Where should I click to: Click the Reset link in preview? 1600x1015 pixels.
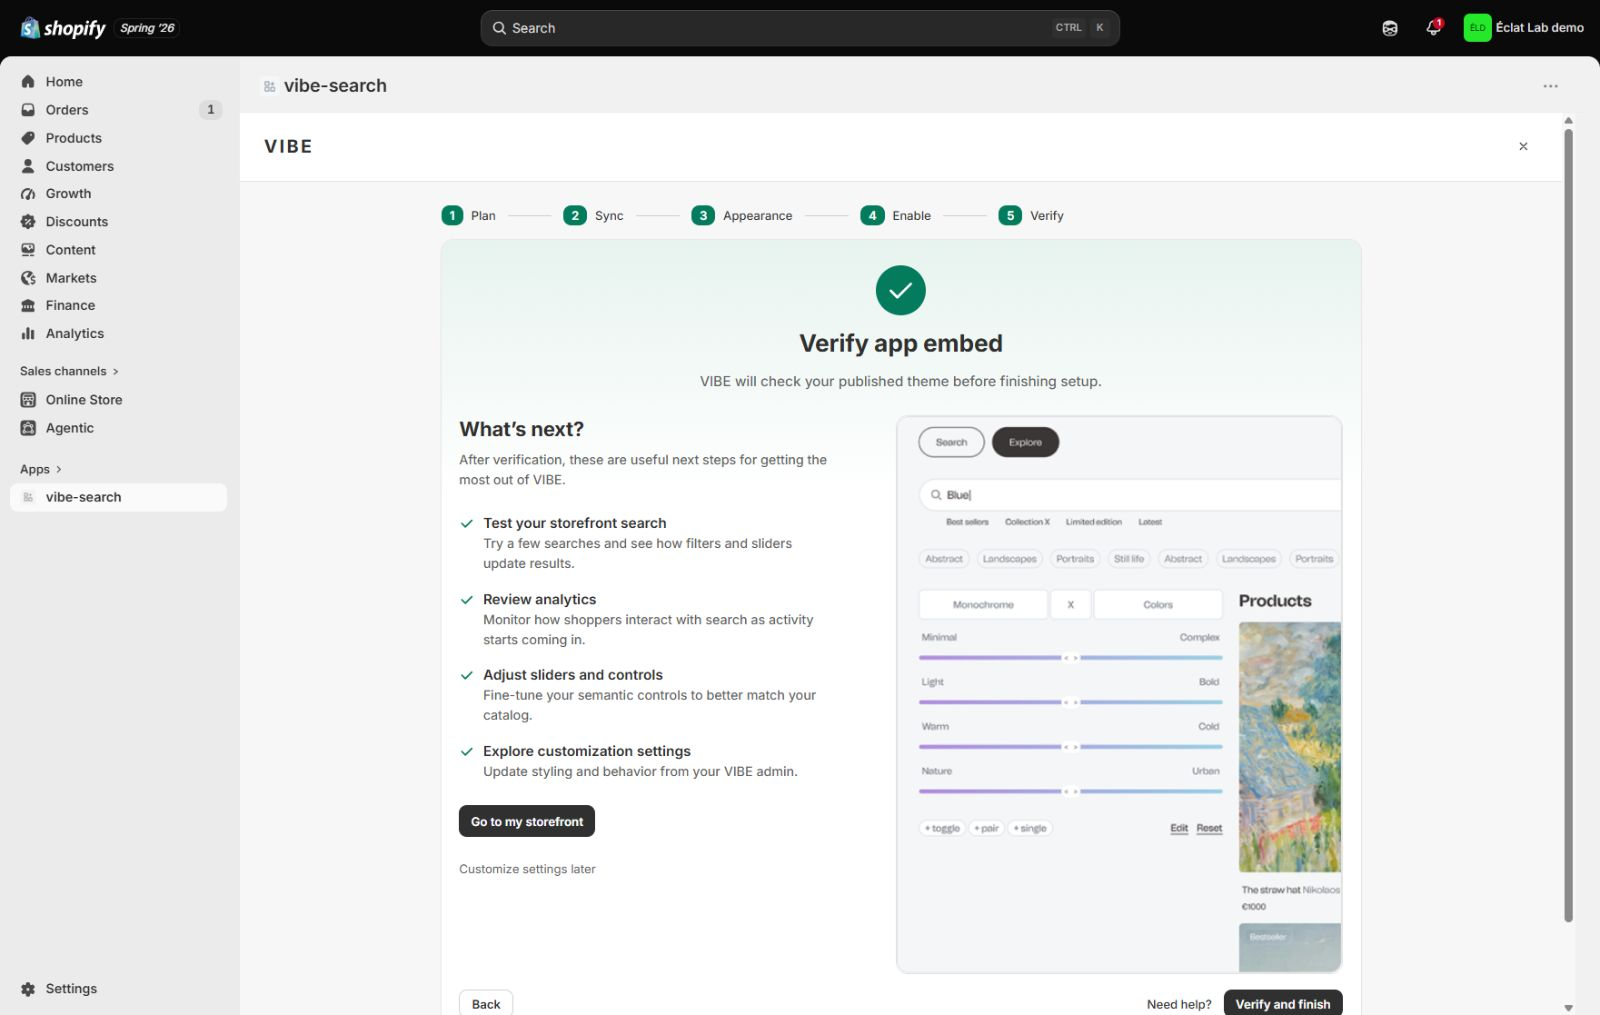click(1209, 828)
